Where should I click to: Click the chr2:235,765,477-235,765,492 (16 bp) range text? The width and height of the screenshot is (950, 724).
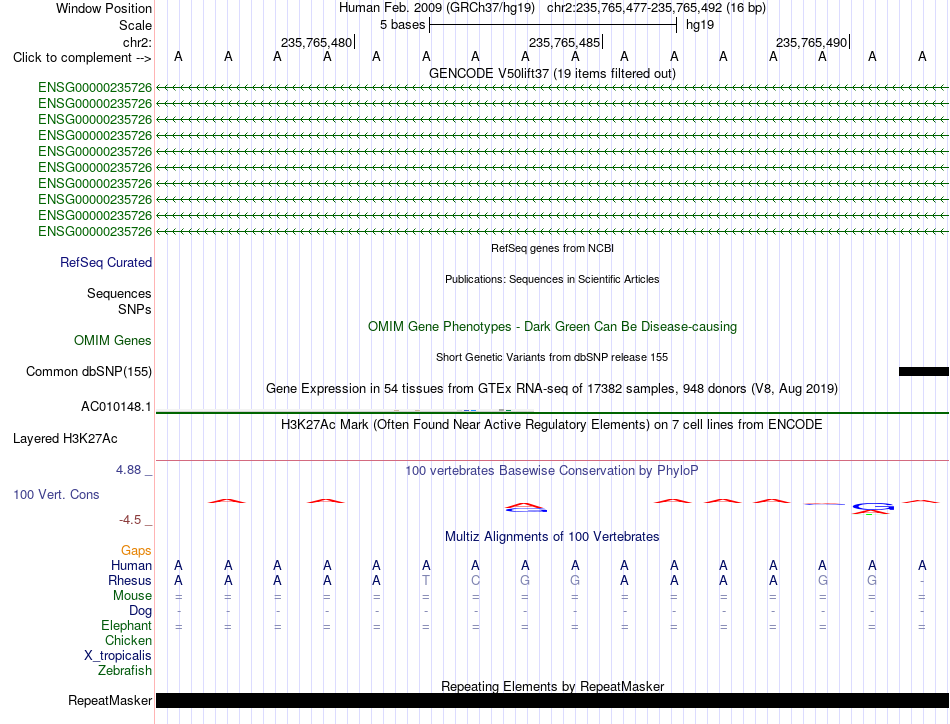point(656,8)
